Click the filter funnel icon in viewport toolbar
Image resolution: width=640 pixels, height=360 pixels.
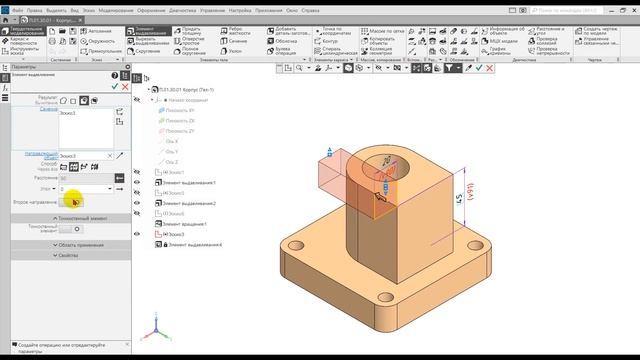[x=449, y=68]
